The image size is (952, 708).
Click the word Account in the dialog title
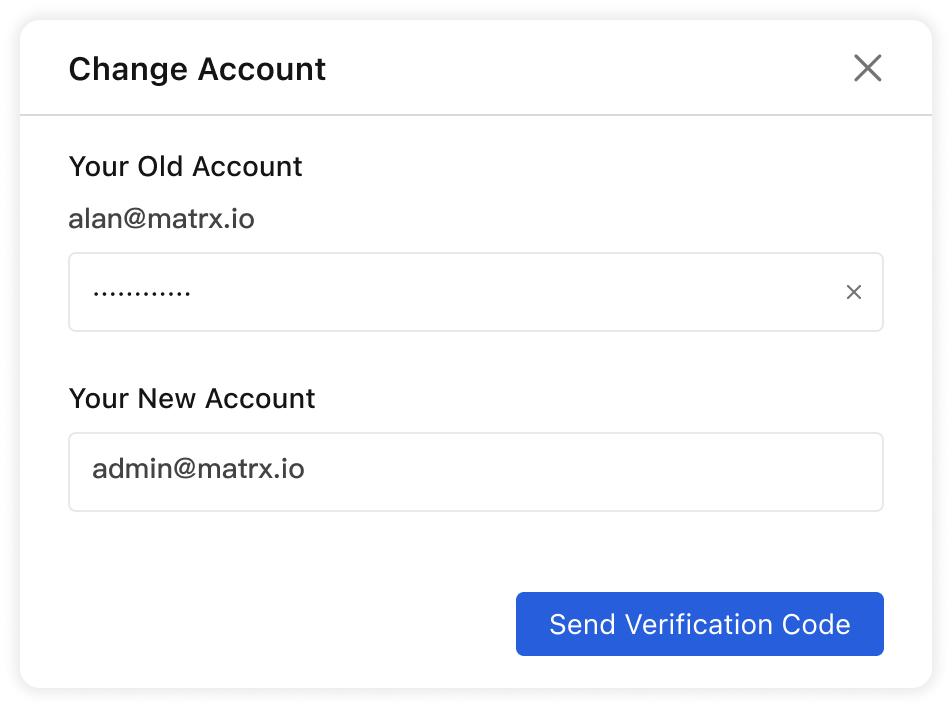[262, 69]
